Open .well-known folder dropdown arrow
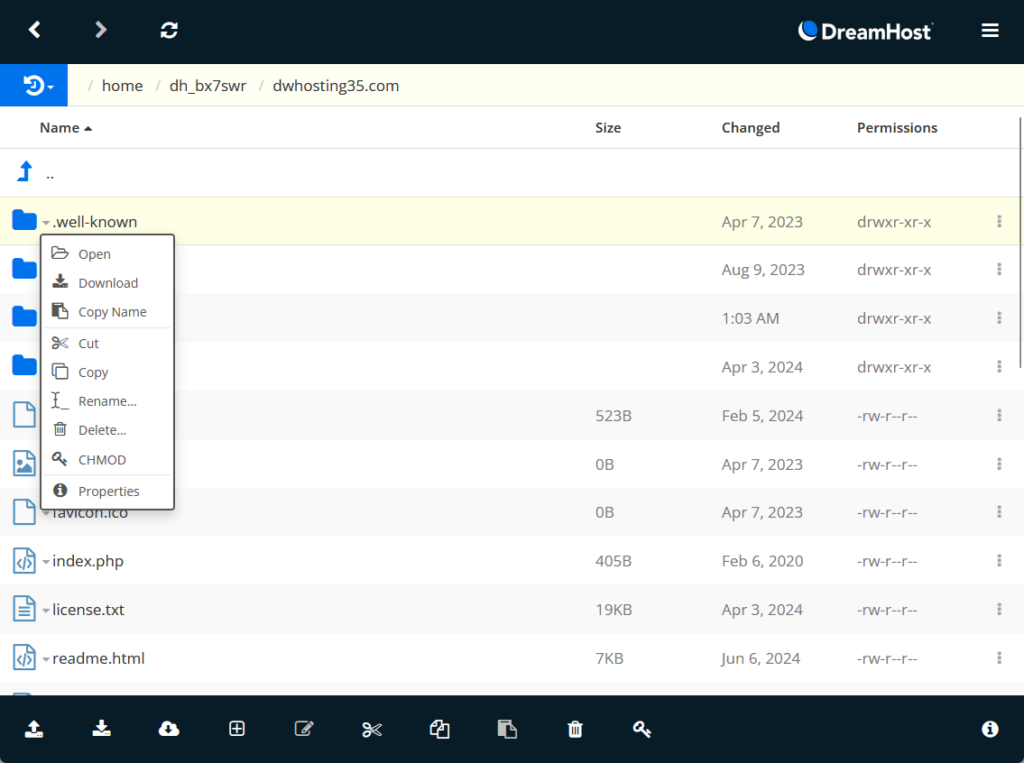The height and width of the screenshot is (763, 1024). 46,223
